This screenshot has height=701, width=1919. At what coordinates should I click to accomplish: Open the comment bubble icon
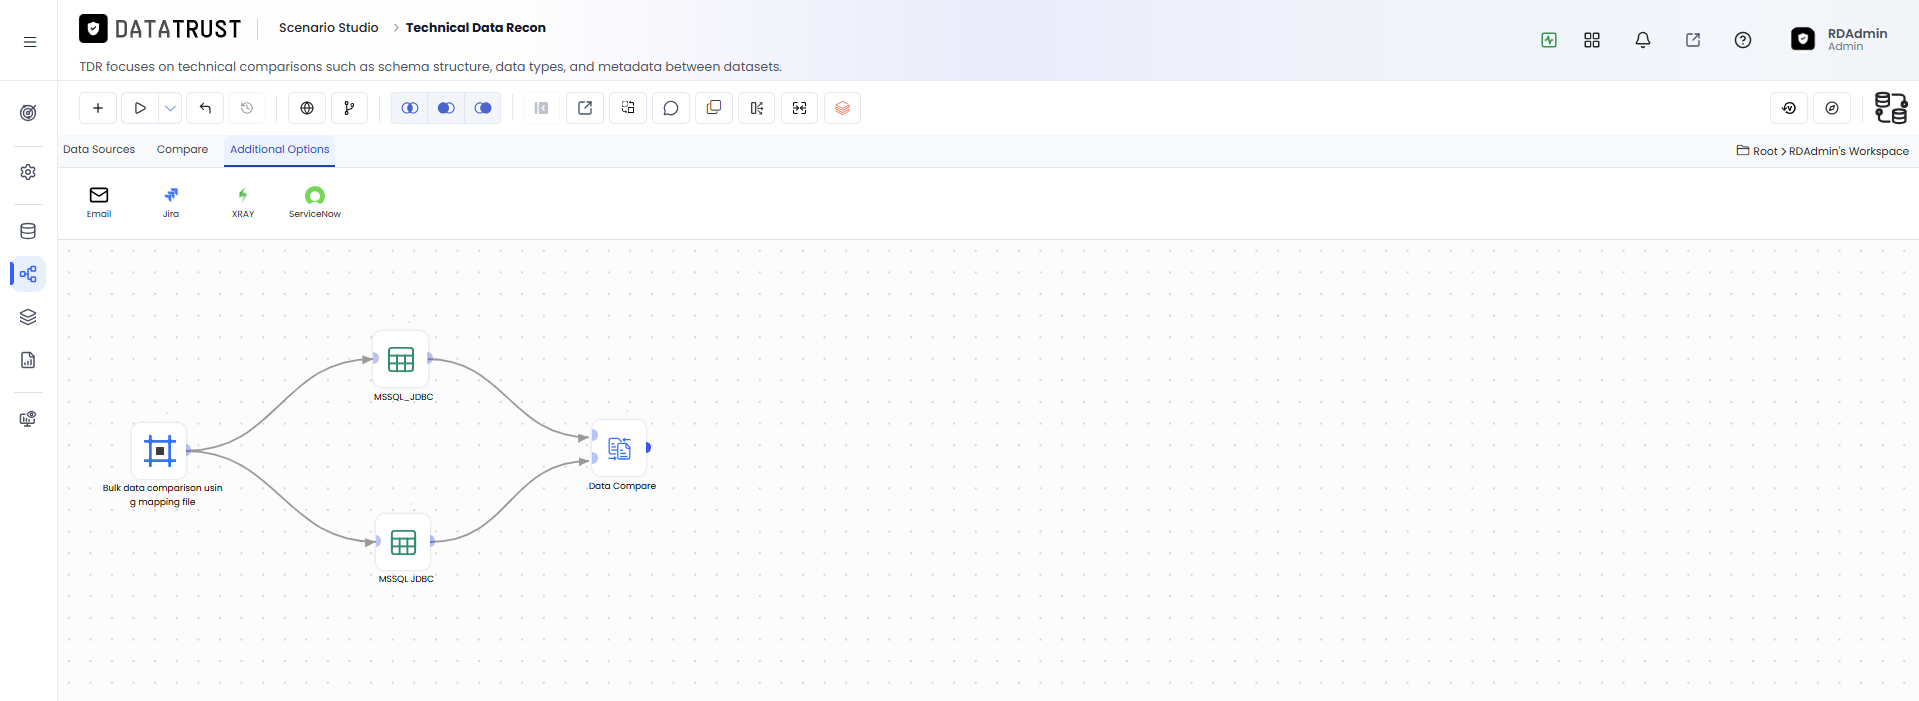[x=671, y=108]
